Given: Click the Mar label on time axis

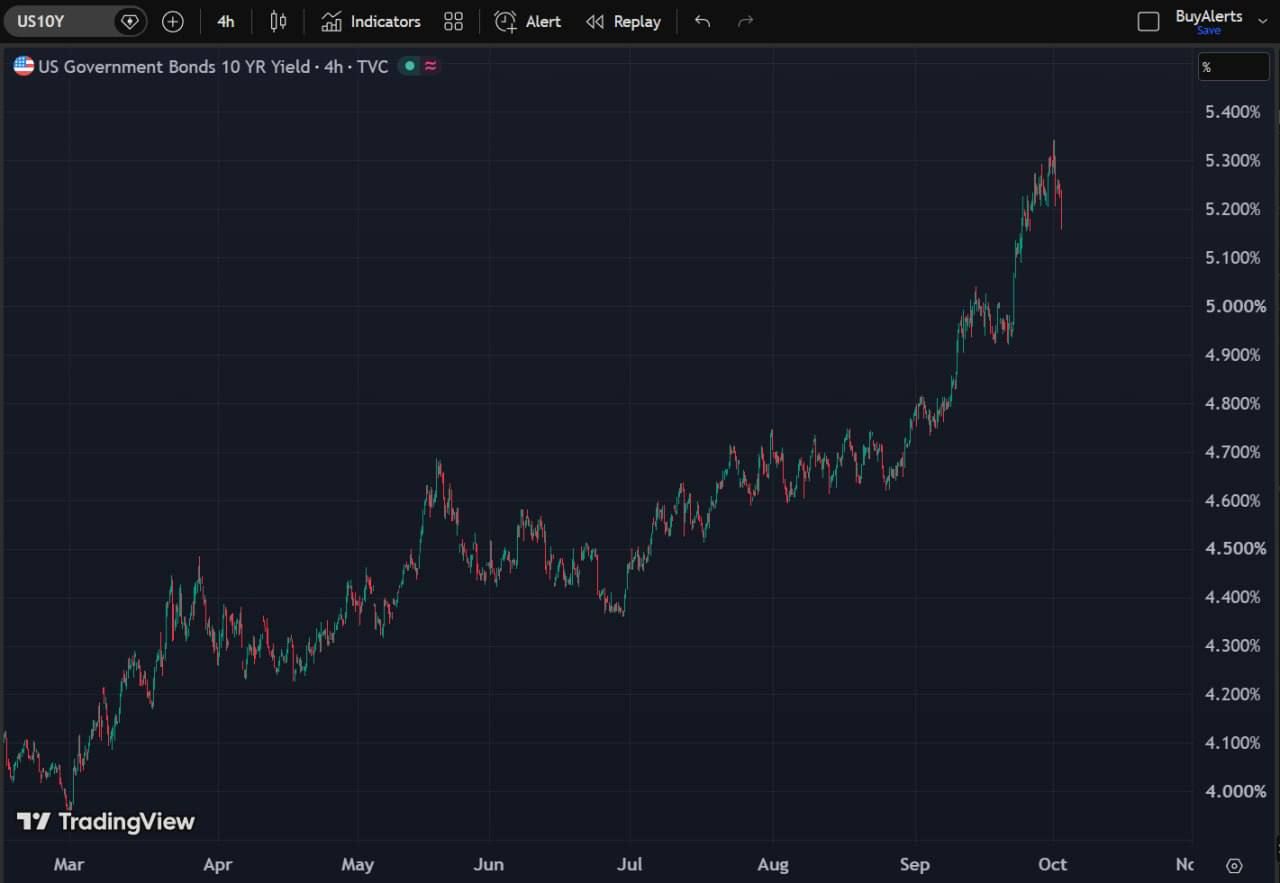Looking at the screenshot, I should click(x=69, y=865).
